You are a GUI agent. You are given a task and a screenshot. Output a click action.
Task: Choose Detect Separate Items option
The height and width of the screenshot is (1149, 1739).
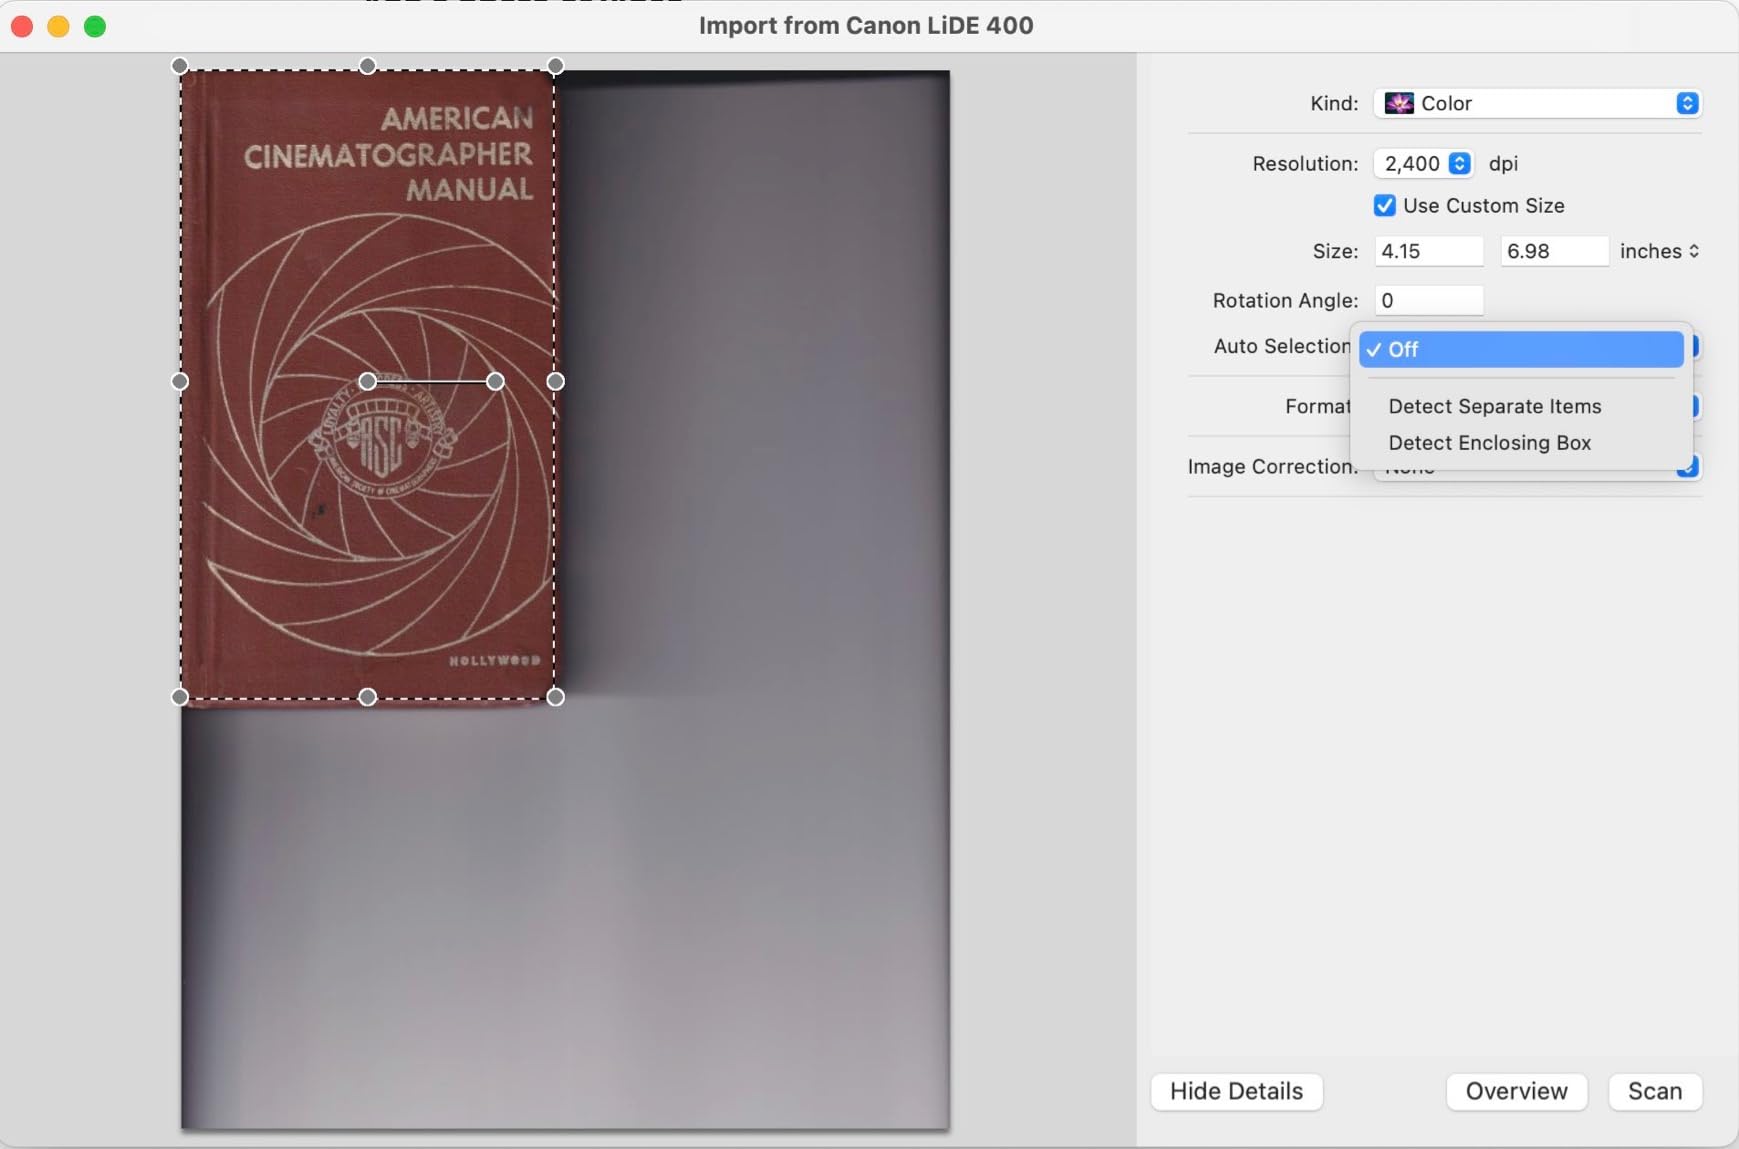click(1495, 406)
